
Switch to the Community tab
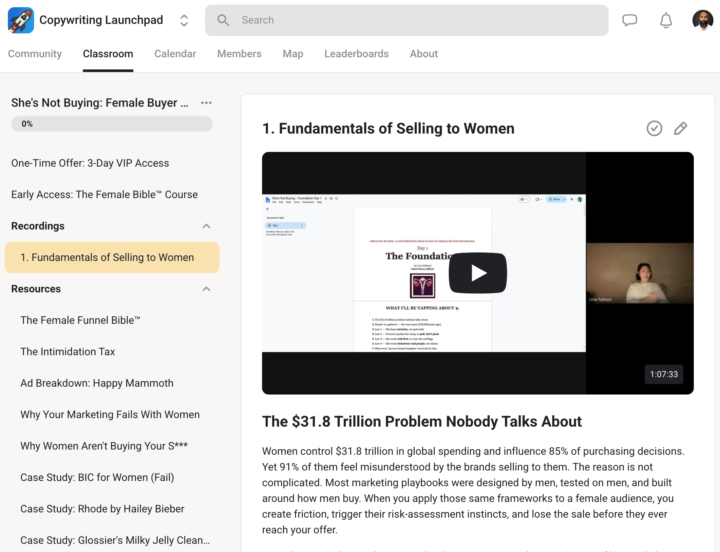click(x=35, y=54)
